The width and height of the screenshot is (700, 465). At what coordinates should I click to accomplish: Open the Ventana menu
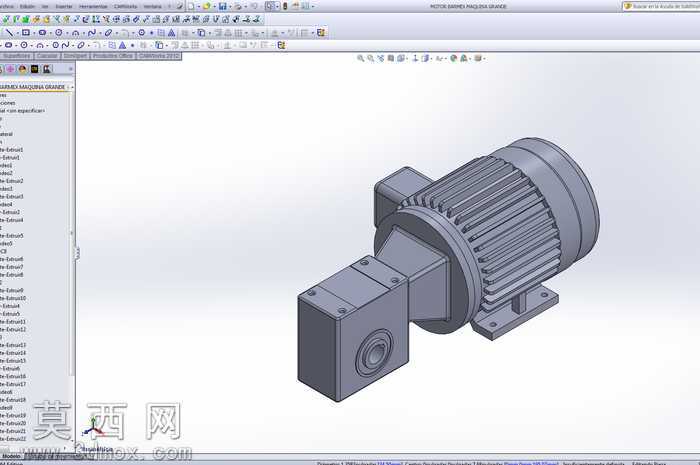coord(153,6)
